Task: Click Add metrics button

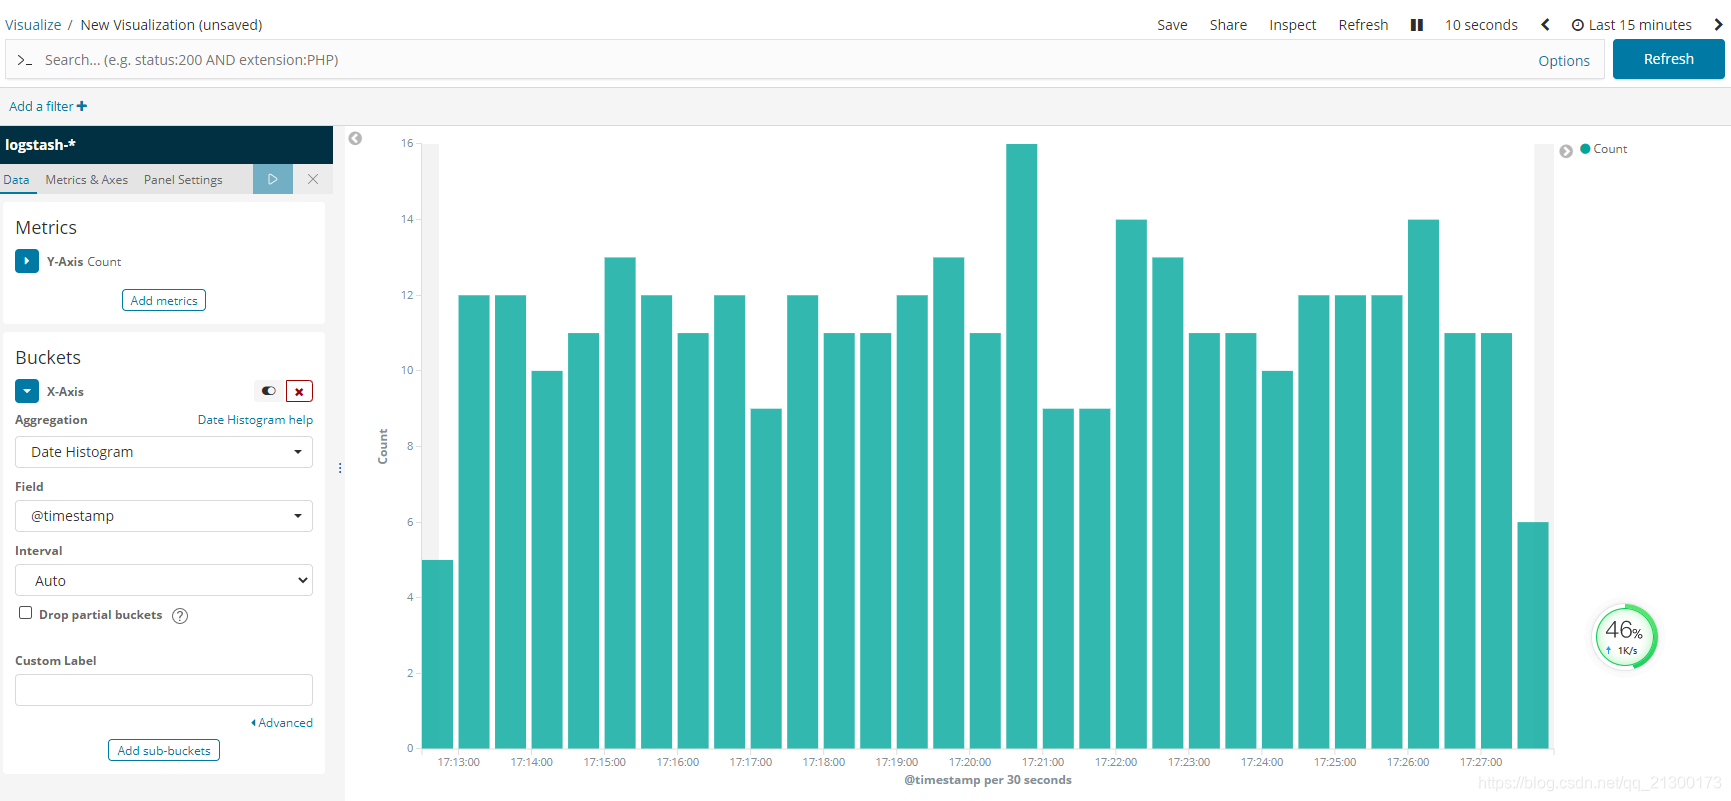Action: (x=164, y=300)
